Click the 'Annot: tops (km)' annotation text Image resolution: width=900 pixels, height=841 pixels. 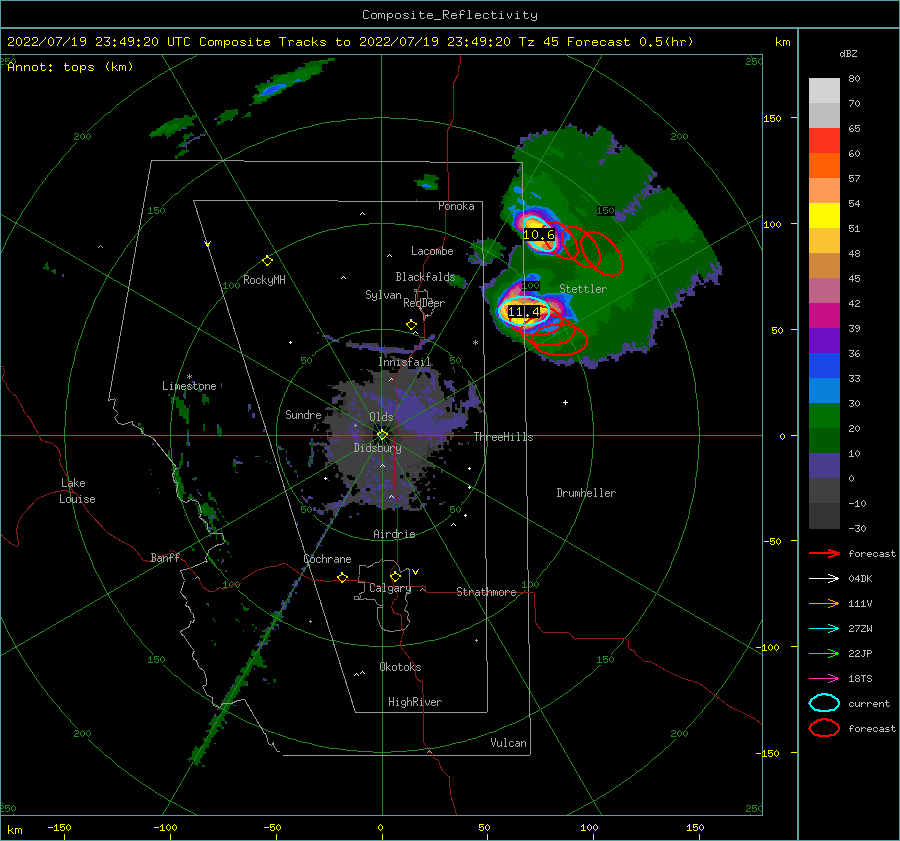[x=70, y=67]
